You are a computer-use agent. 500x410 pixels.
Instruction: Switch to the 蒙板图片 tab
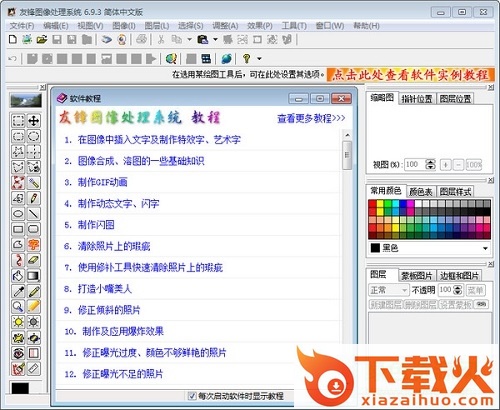[417, 276]
